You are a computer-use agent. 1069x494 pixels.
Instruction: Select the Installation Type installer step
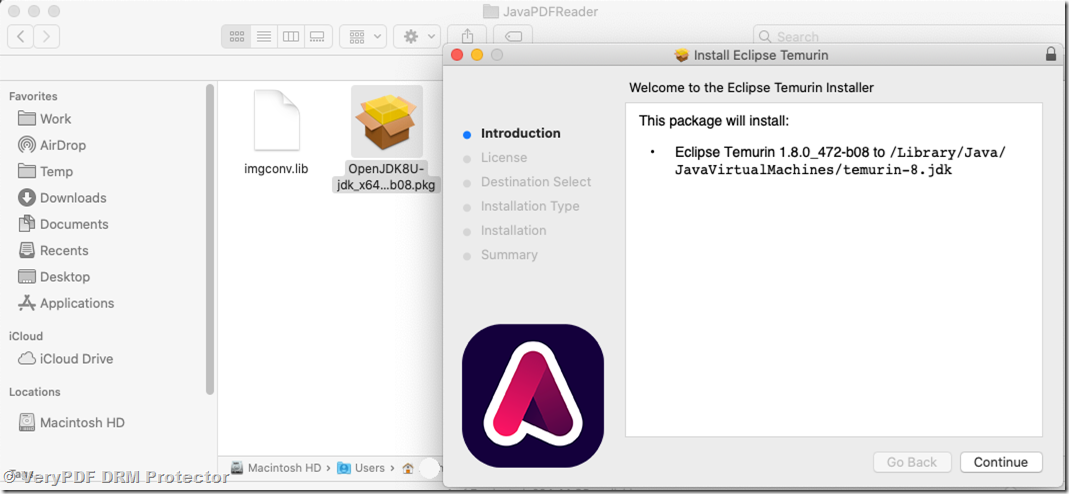tap(530, 206)
